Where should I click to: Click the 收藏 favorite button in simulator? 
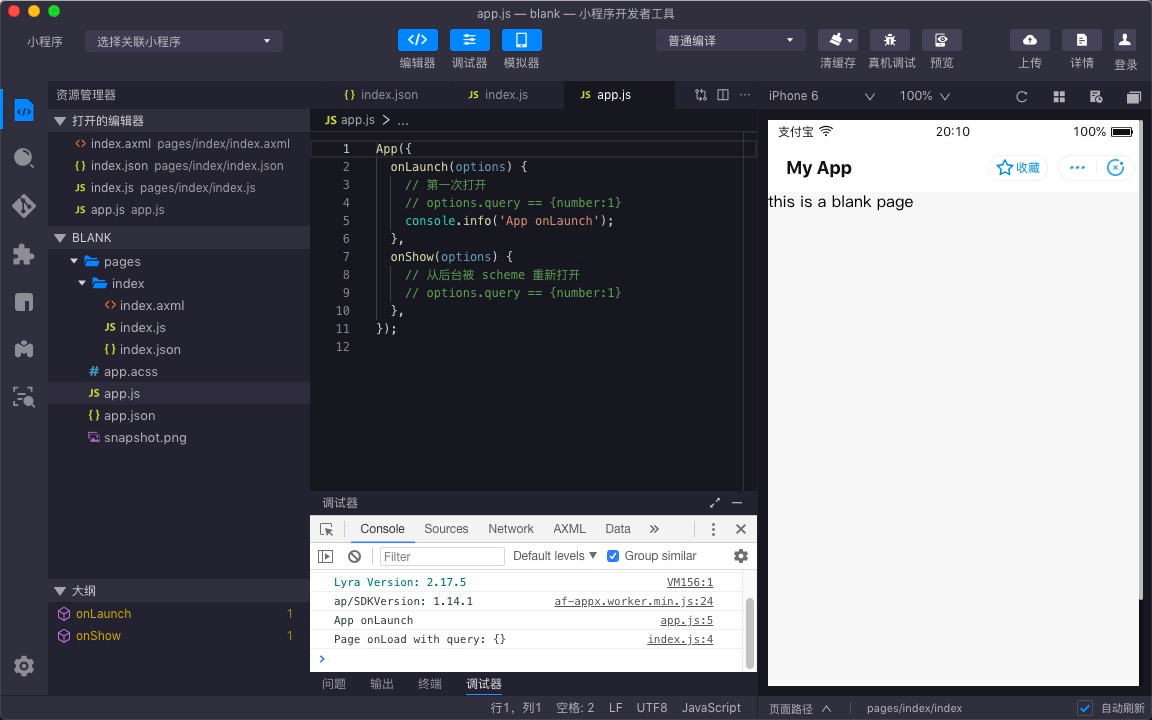[1018, 168]
